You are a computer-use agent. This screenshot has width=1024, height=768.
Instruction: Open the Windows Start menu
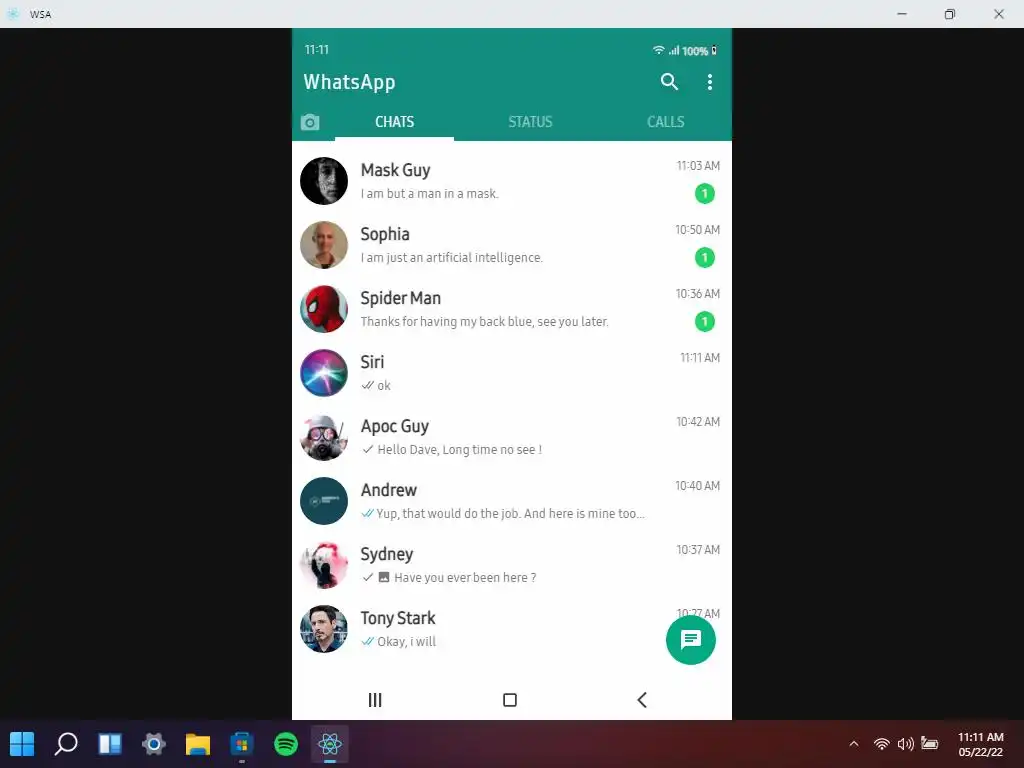22,744
